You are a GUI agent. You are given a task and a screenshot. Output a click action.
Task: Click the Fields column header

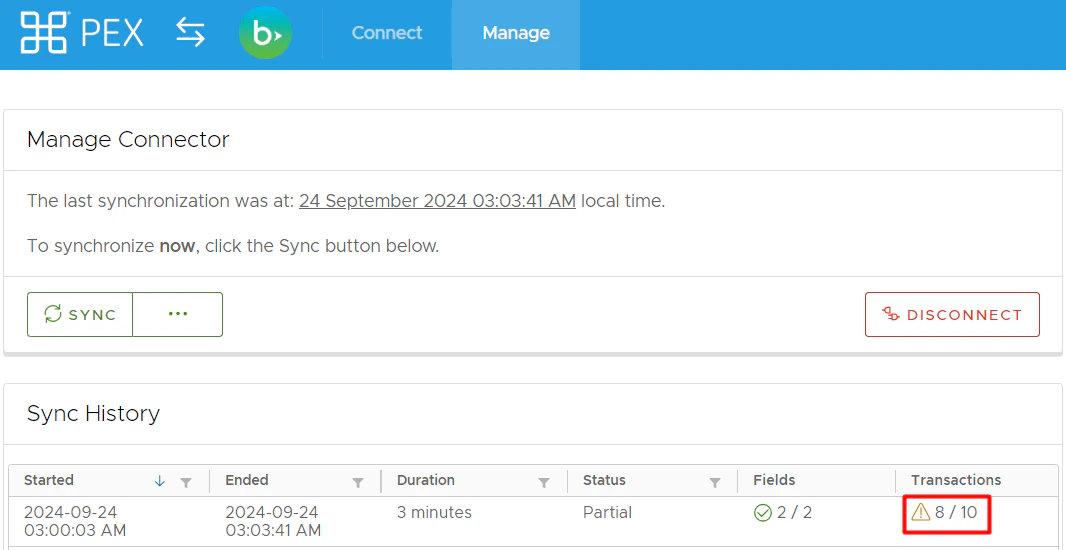pyautogui.click(x=774, y=480)
